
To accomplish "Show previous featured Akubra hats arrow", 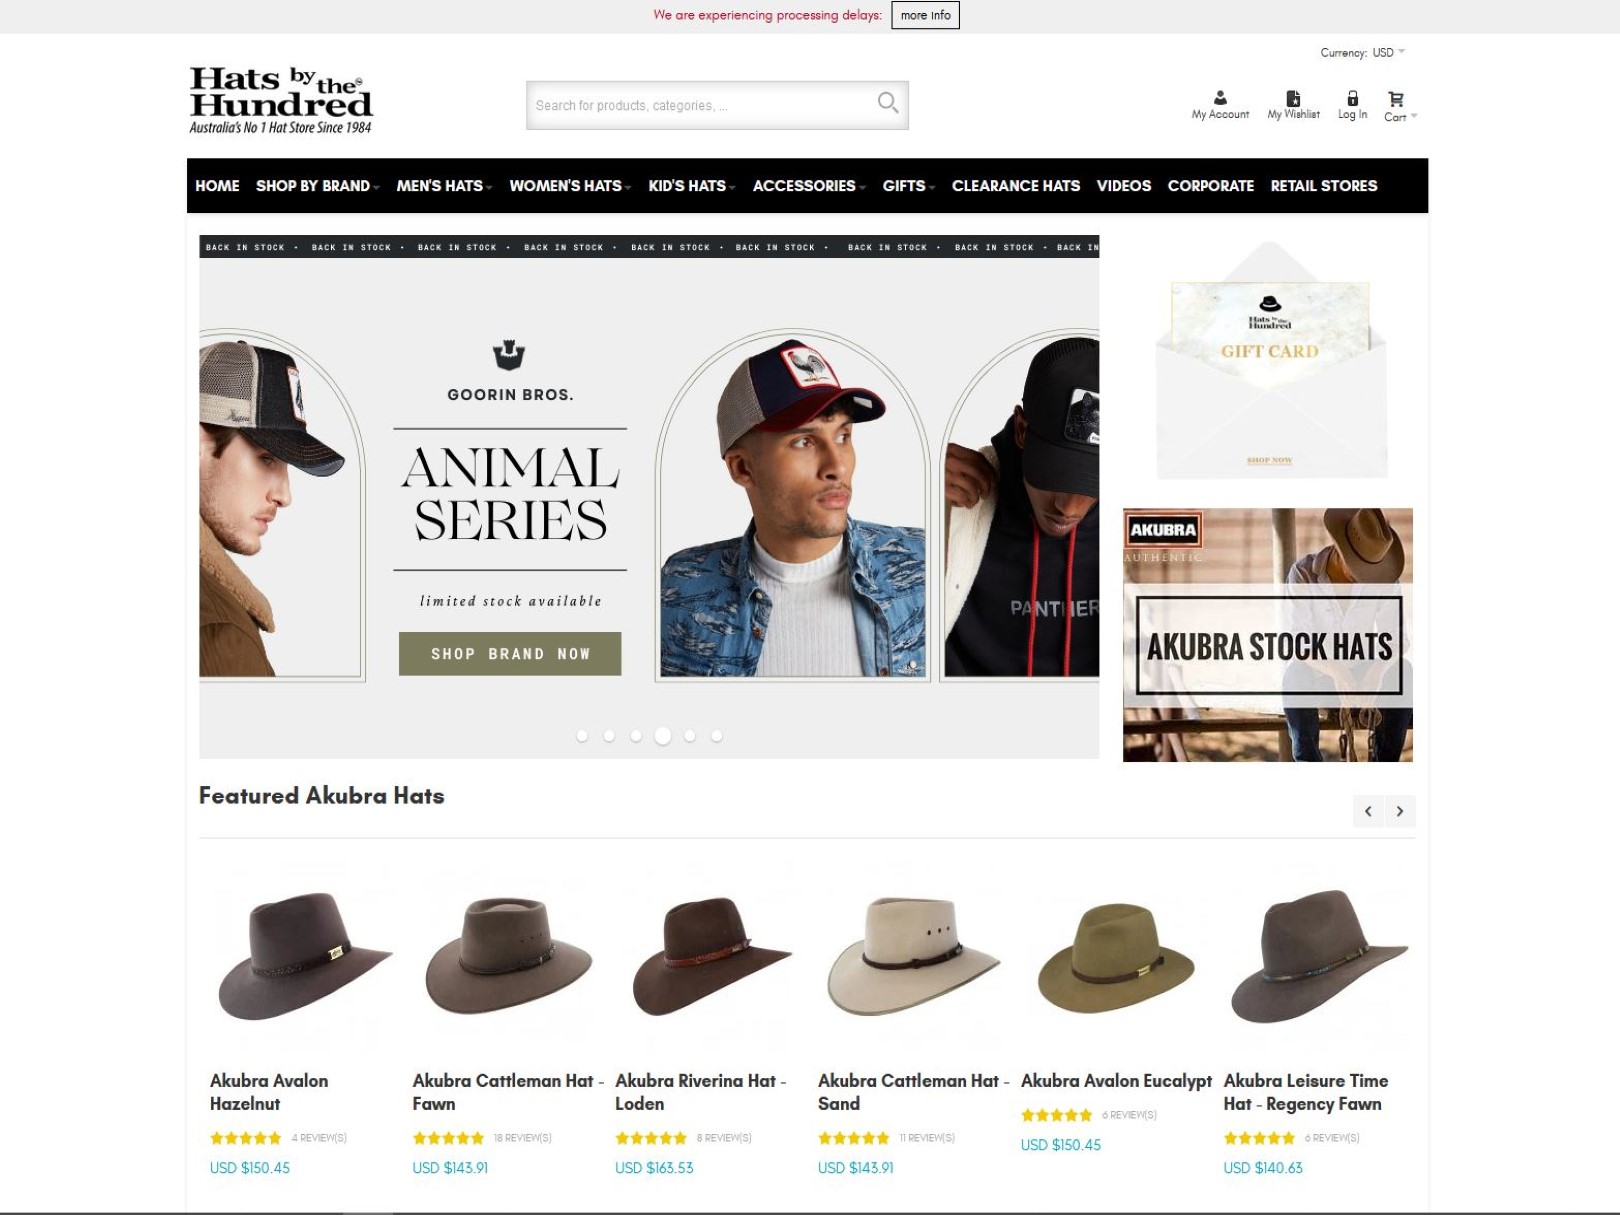I will tap(1368, 811).
